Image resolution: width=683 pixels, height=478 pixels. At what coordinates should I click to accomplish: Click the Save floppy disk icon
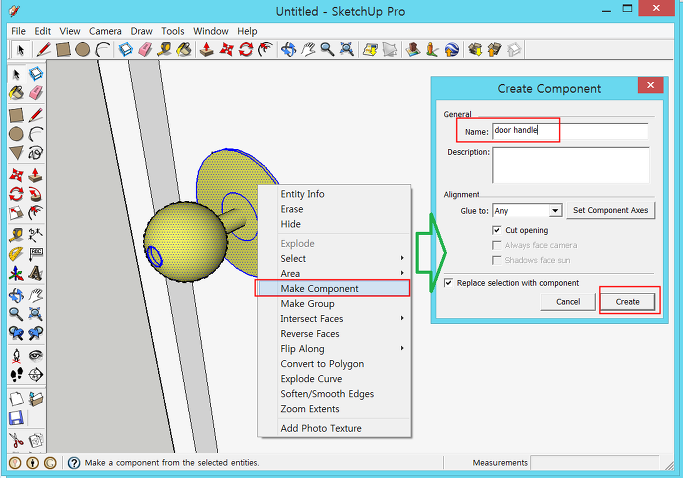pyautogui.click(x=16, y=418)
